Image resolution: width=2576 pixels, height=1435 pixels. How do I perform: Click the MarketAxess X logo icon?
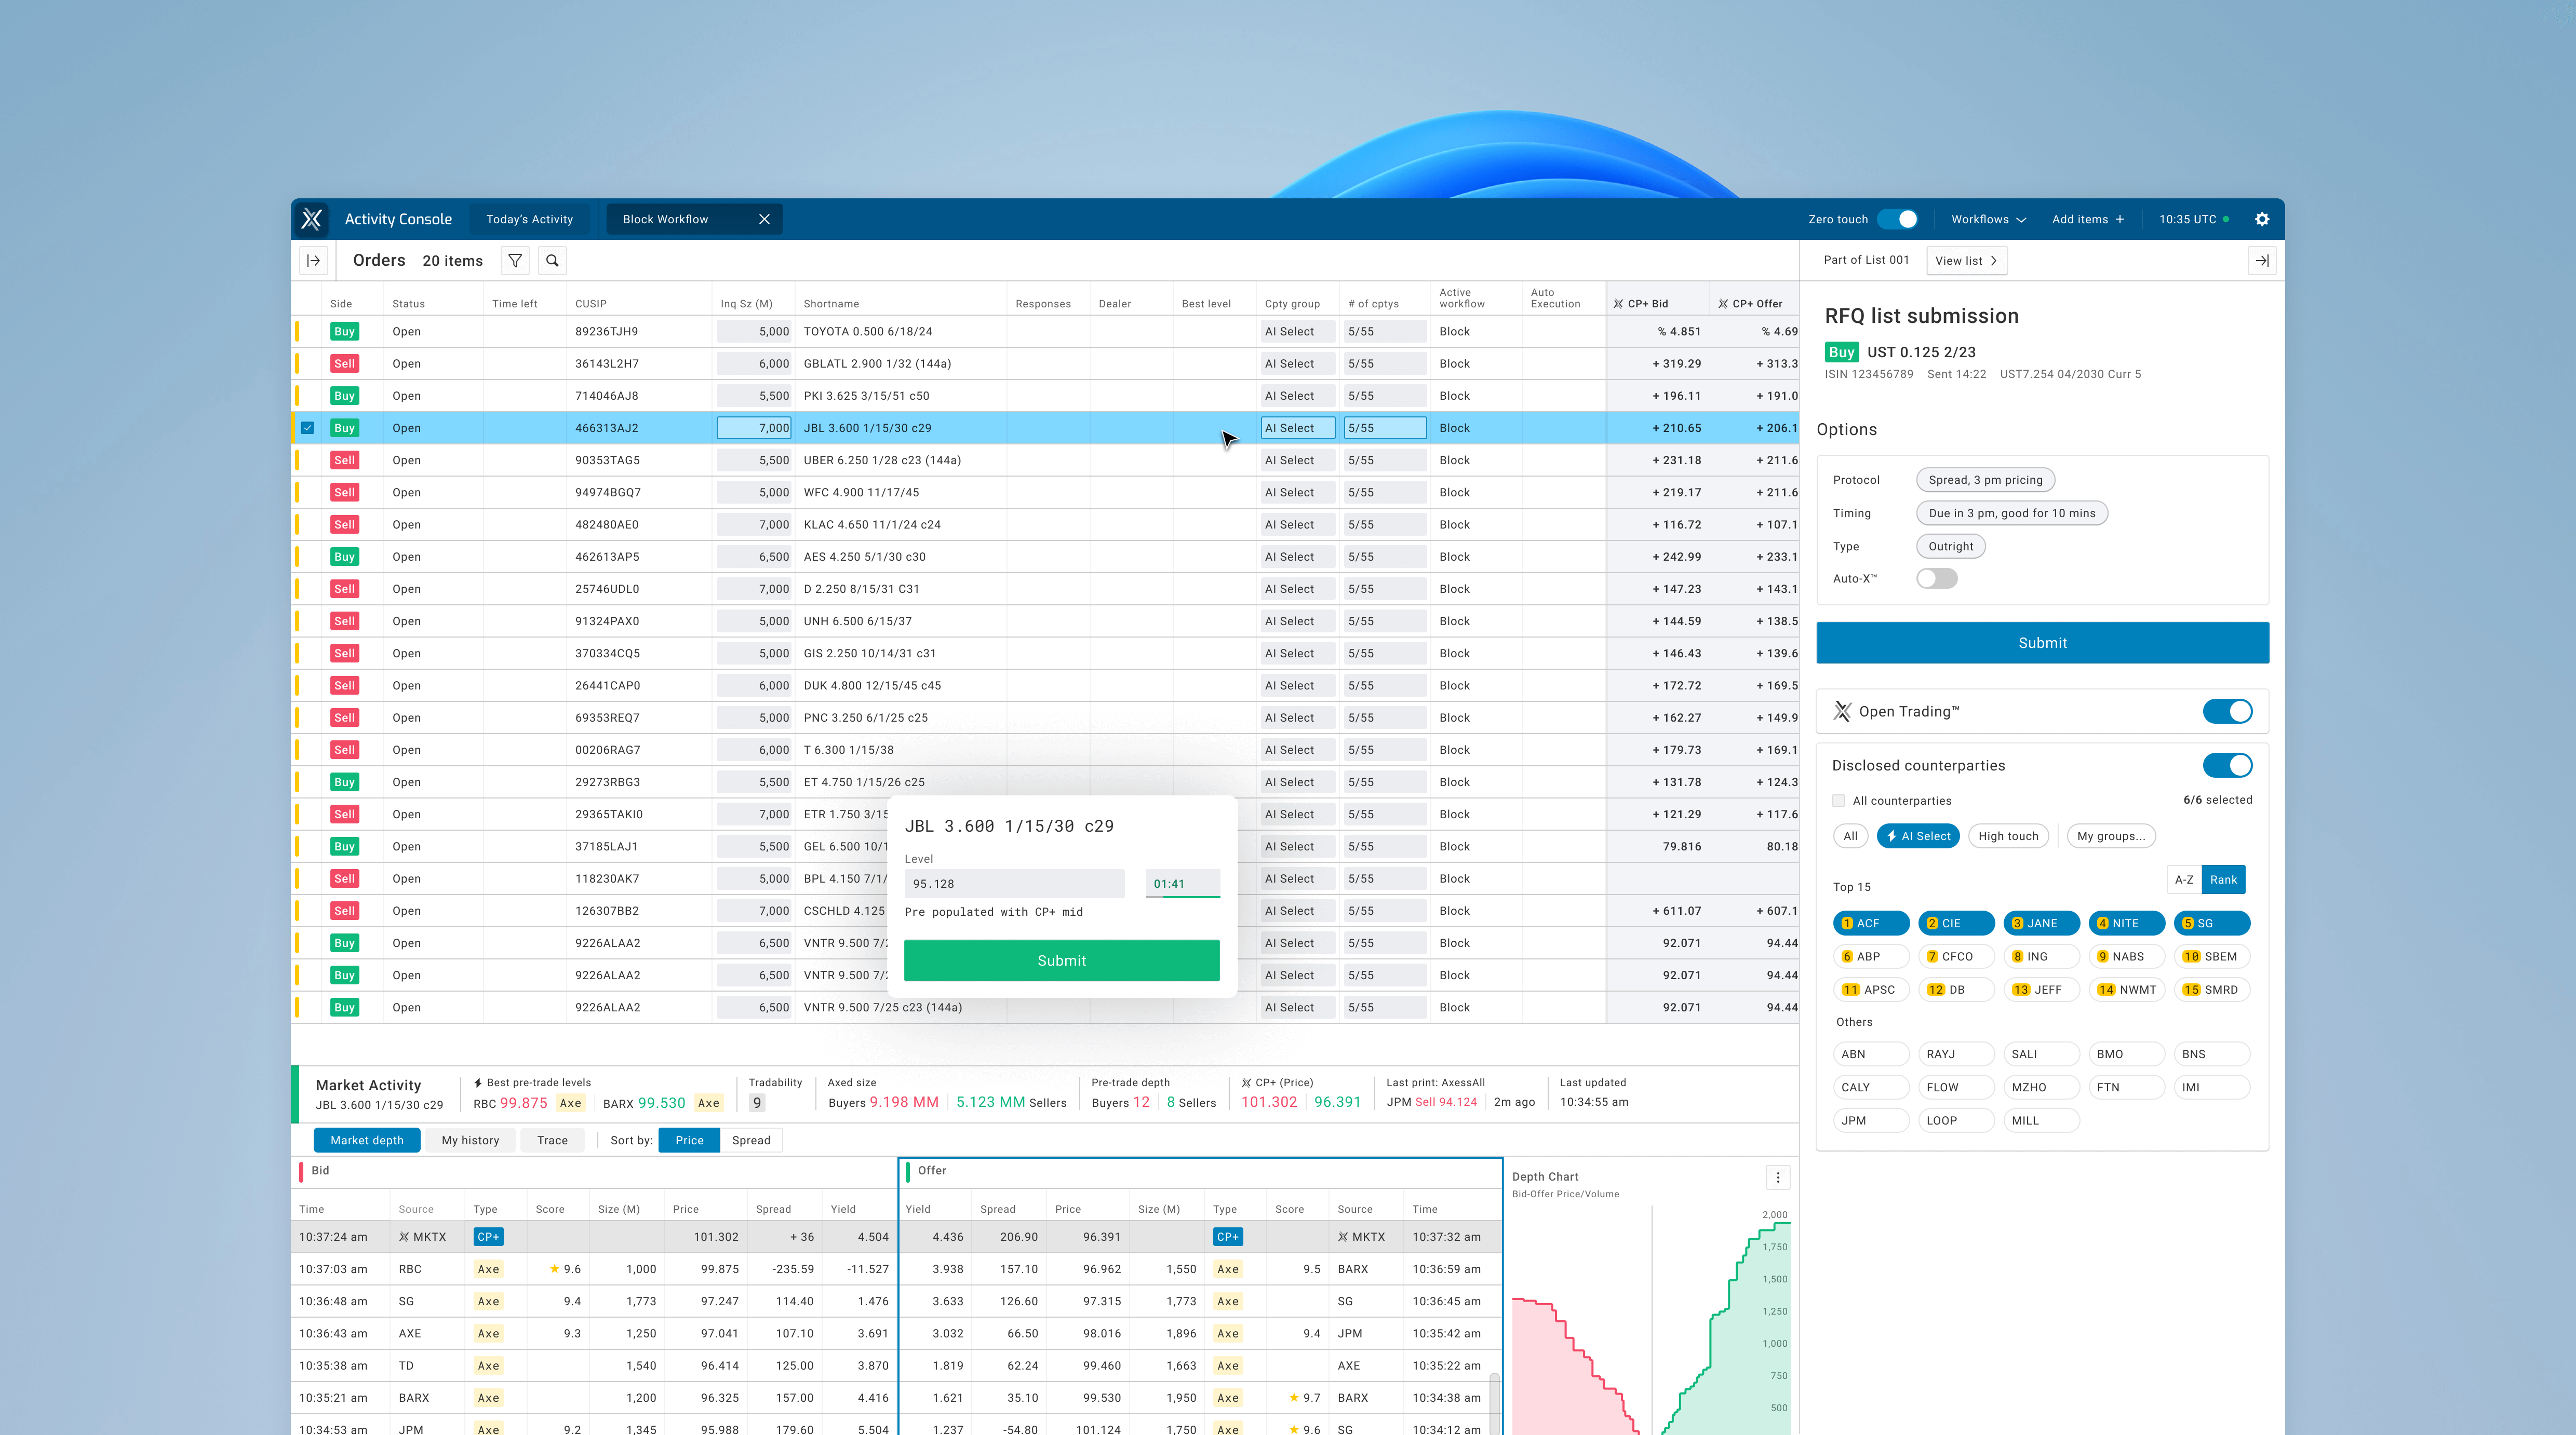click(312, 219)
